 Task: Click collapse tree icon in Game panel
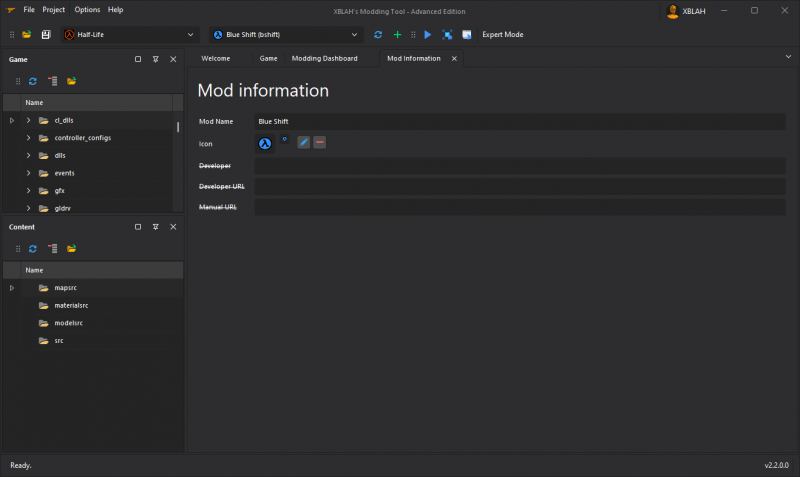click(x=53, y=81)
